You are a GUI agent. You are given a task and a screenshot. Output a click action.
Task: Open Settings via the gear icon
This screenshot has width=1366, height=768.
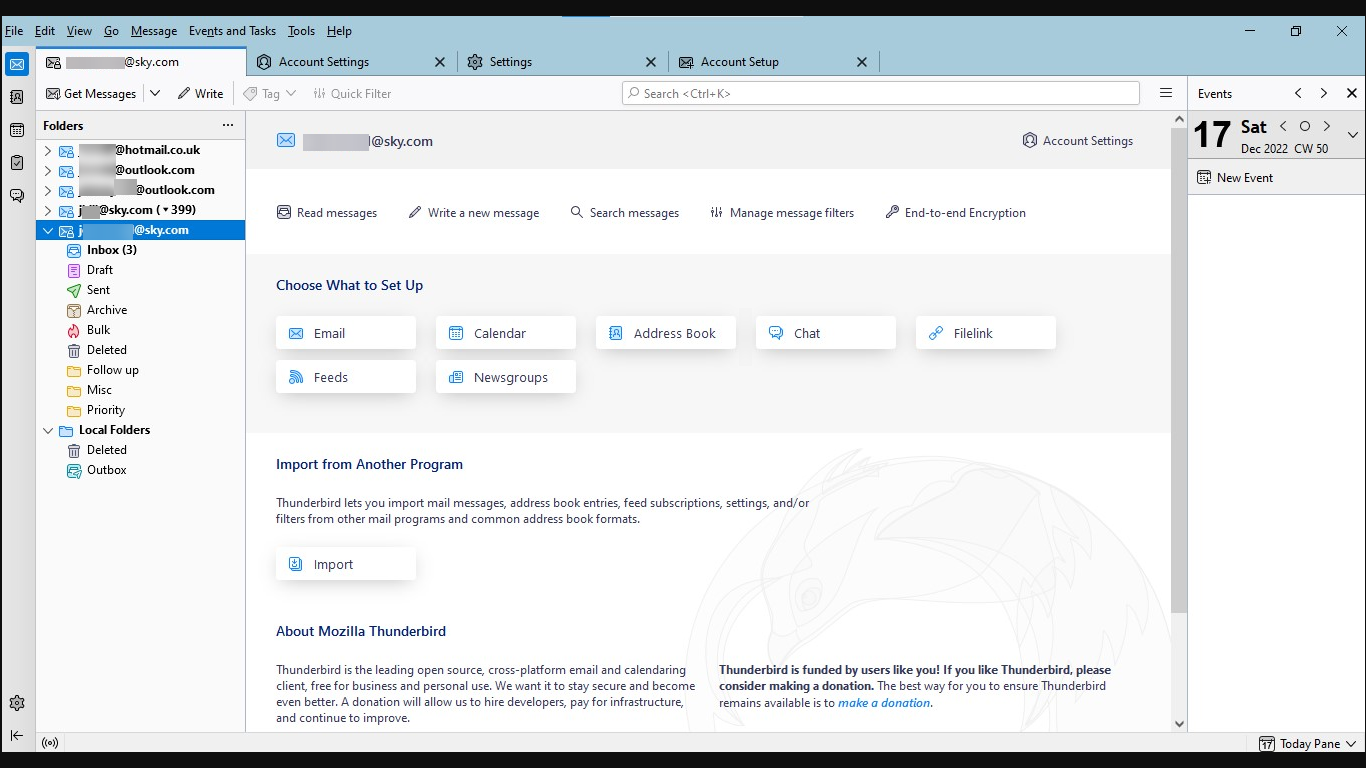16,703
